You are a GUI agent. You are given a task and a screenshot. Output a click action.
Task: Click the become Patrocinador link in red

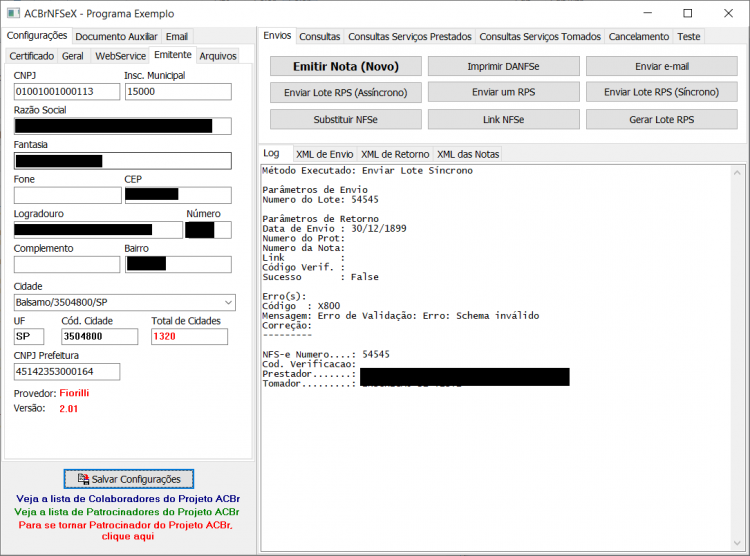tap(126, 530)
